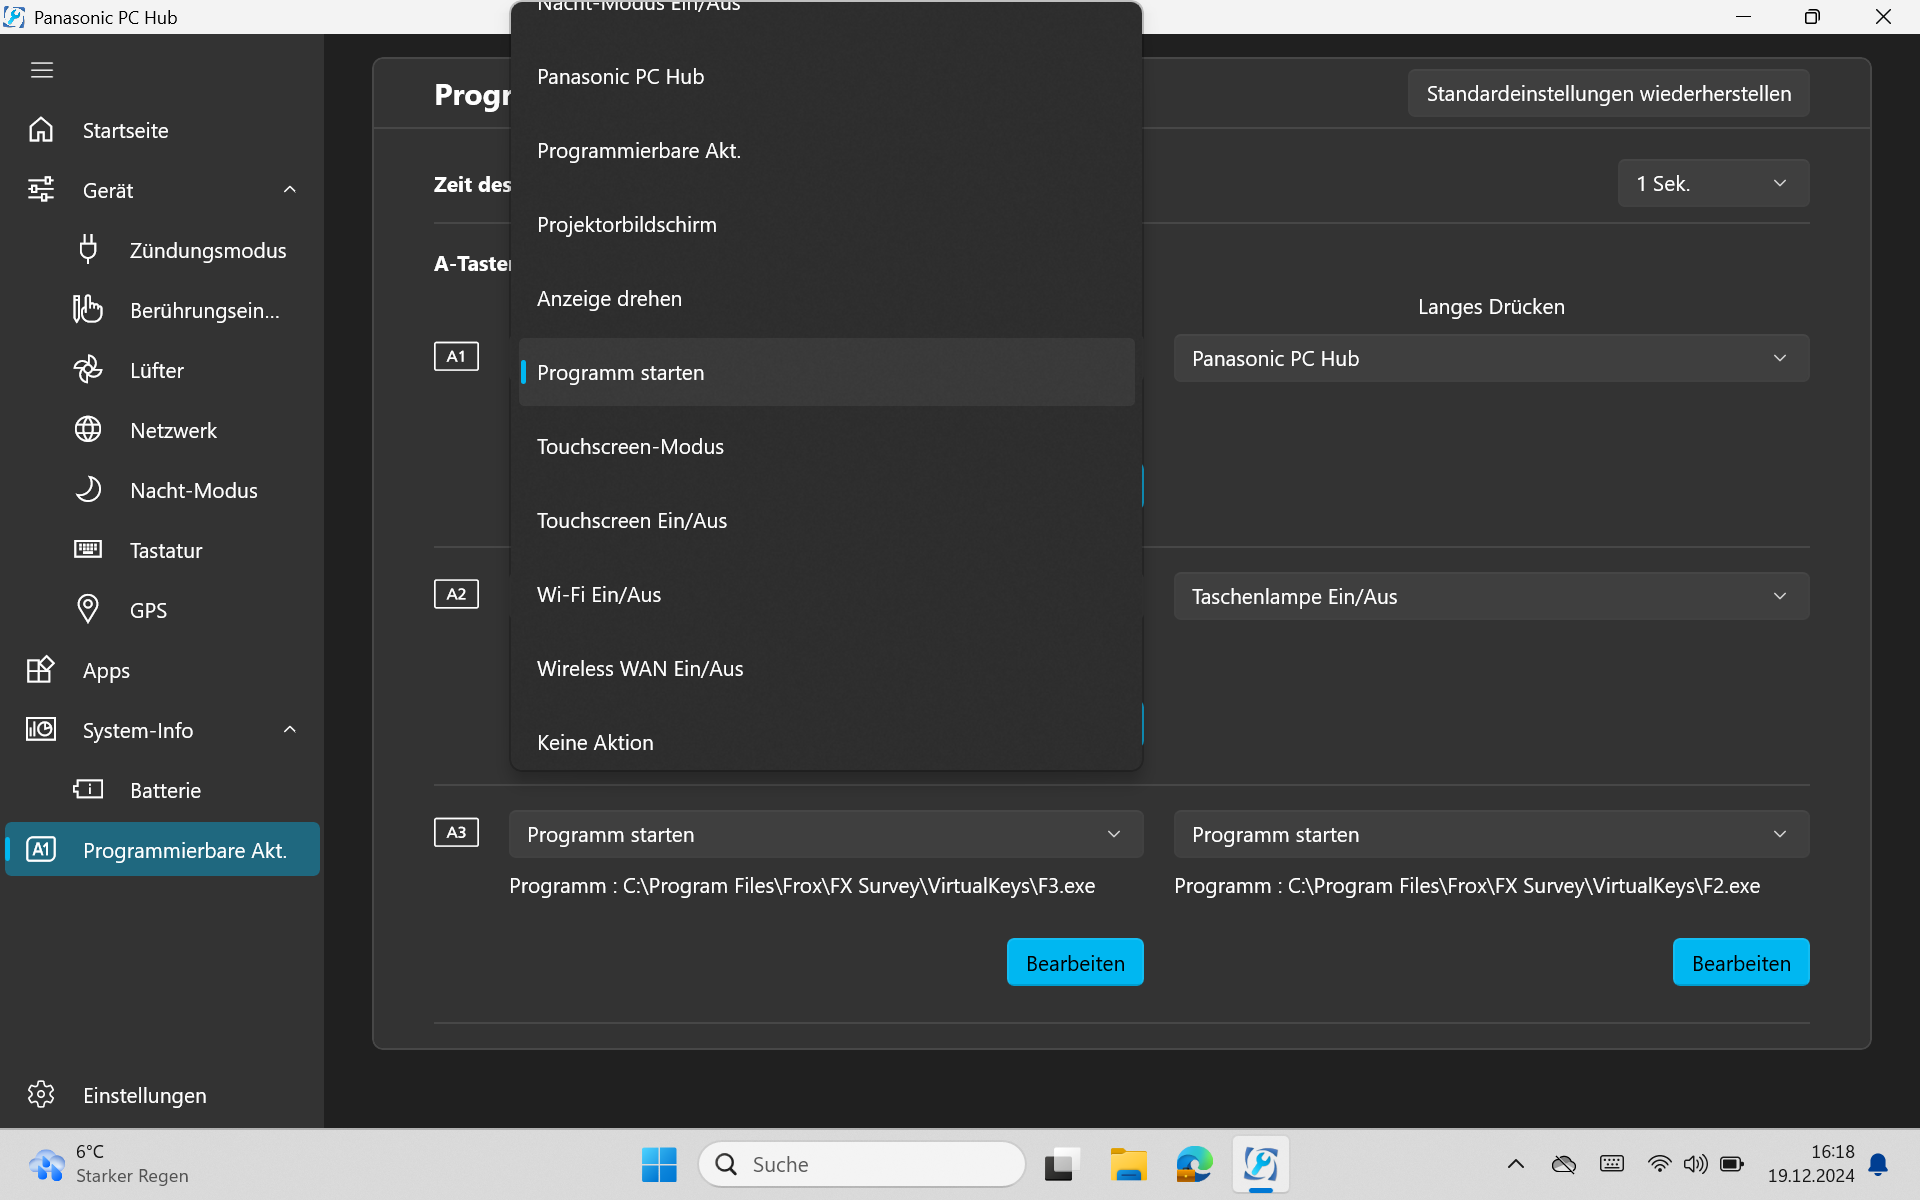Collapse the Gerät section
Viewport: 1920px width, 1200px height.
click(289, 190)
